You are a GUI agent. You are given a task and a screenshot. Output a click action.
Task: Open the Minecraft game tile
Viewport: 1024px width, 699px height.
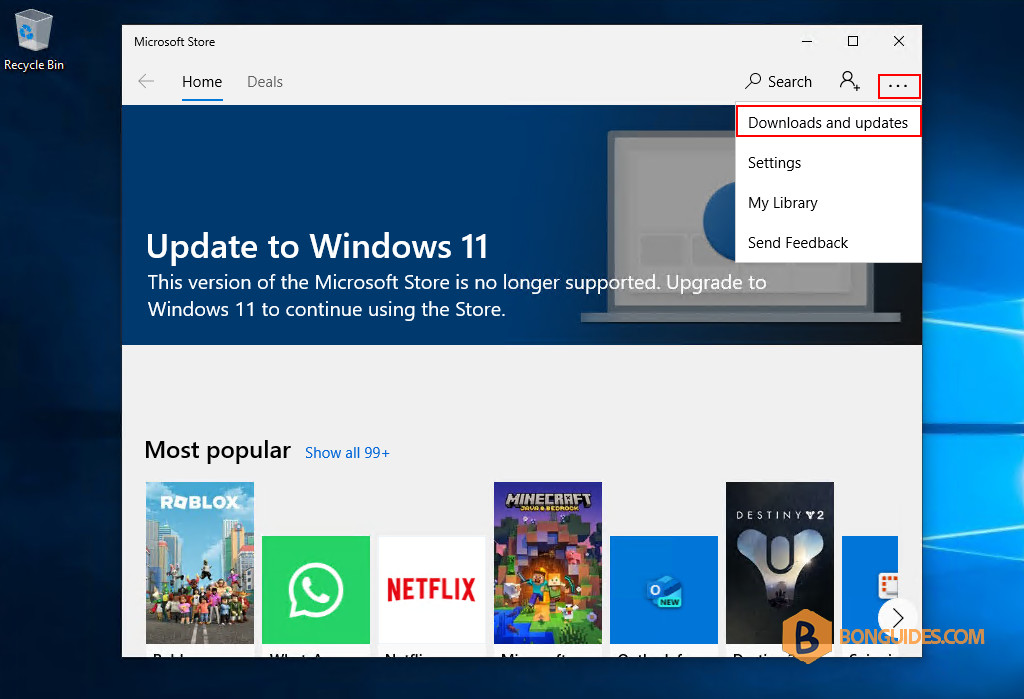tap(548, 563)
